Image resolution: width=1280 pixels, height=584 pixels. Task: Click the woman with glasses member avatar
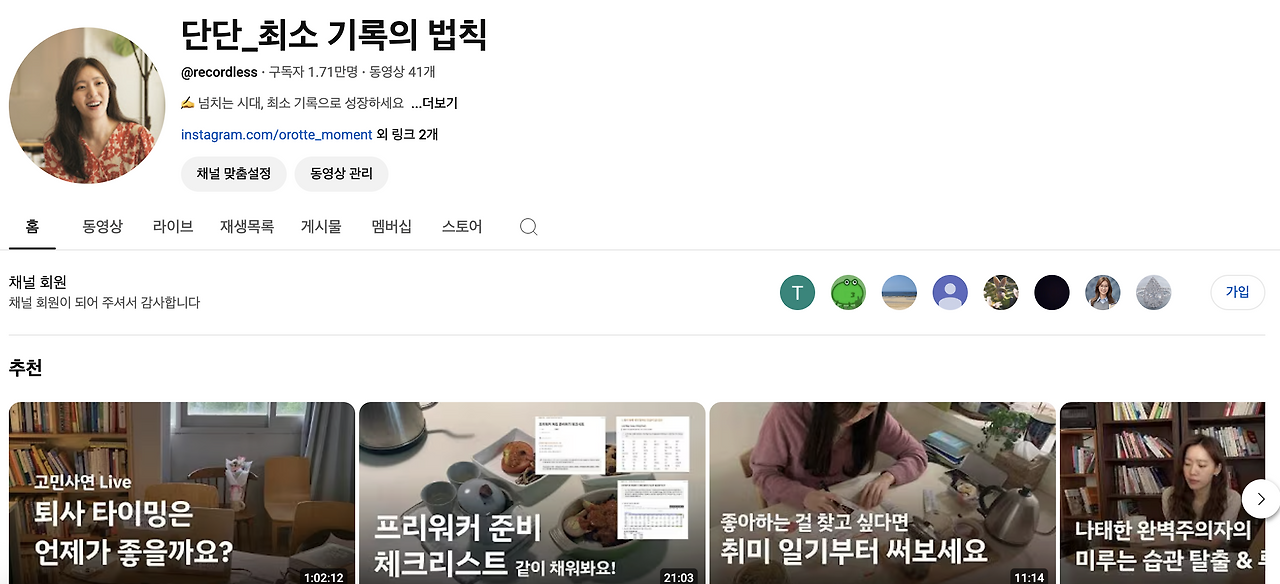pos(1103,293)
